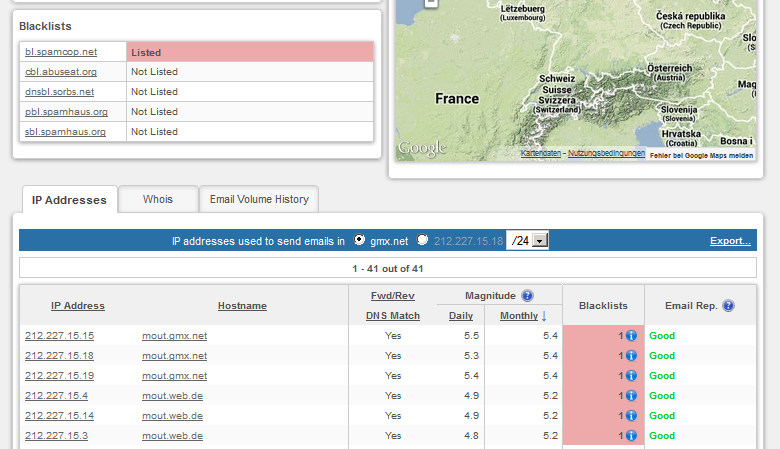Open mout.gmx.net hostname for 212.227.15.19
Screen dimensions: 780x449
tap(175, 375)
